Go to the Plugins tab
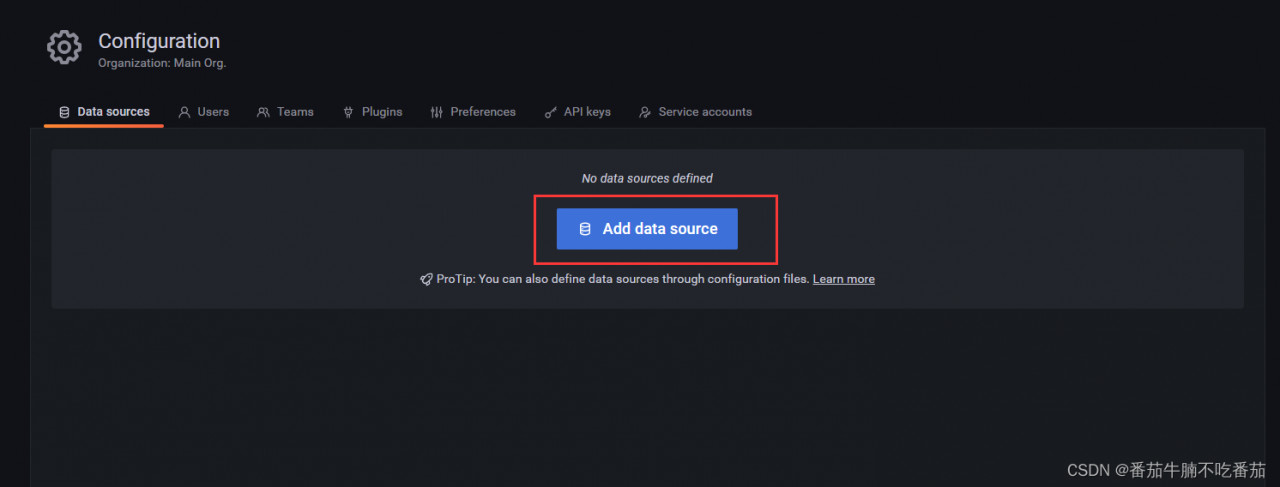Image resolution: width=1280 pixels, height=487 pixels. pos(382,112)
